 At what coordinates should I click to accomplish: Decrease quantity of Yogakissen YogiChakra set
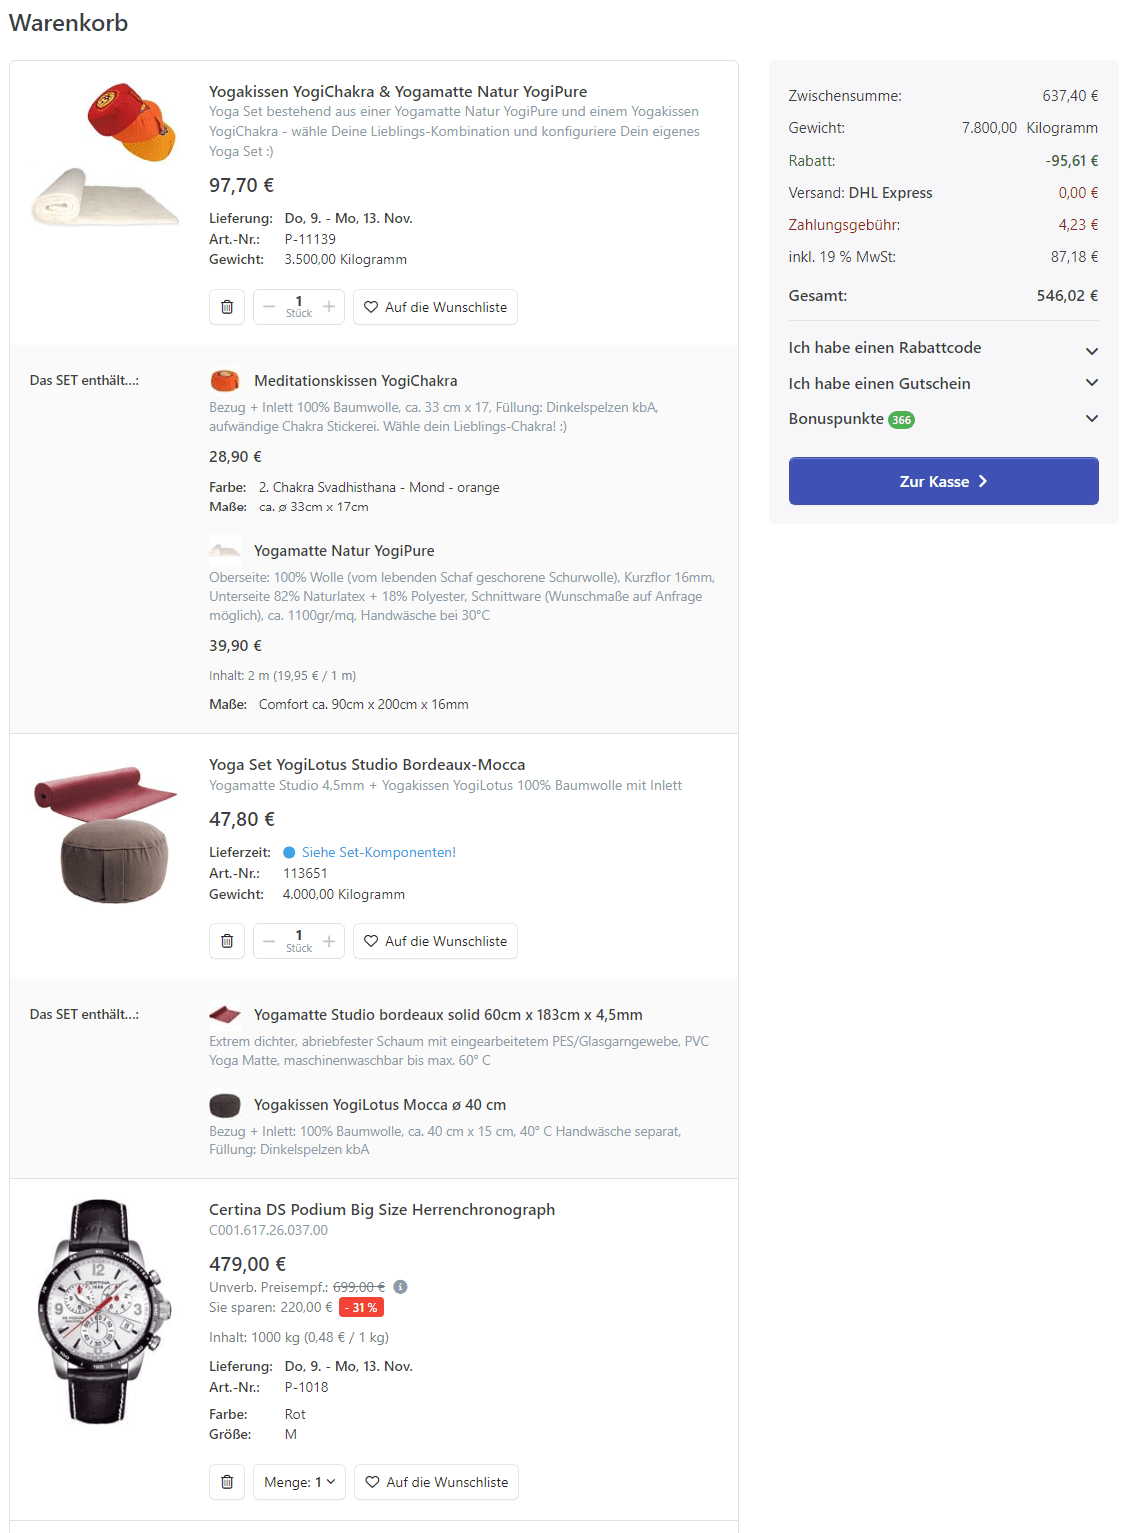[x=269, y=307]
